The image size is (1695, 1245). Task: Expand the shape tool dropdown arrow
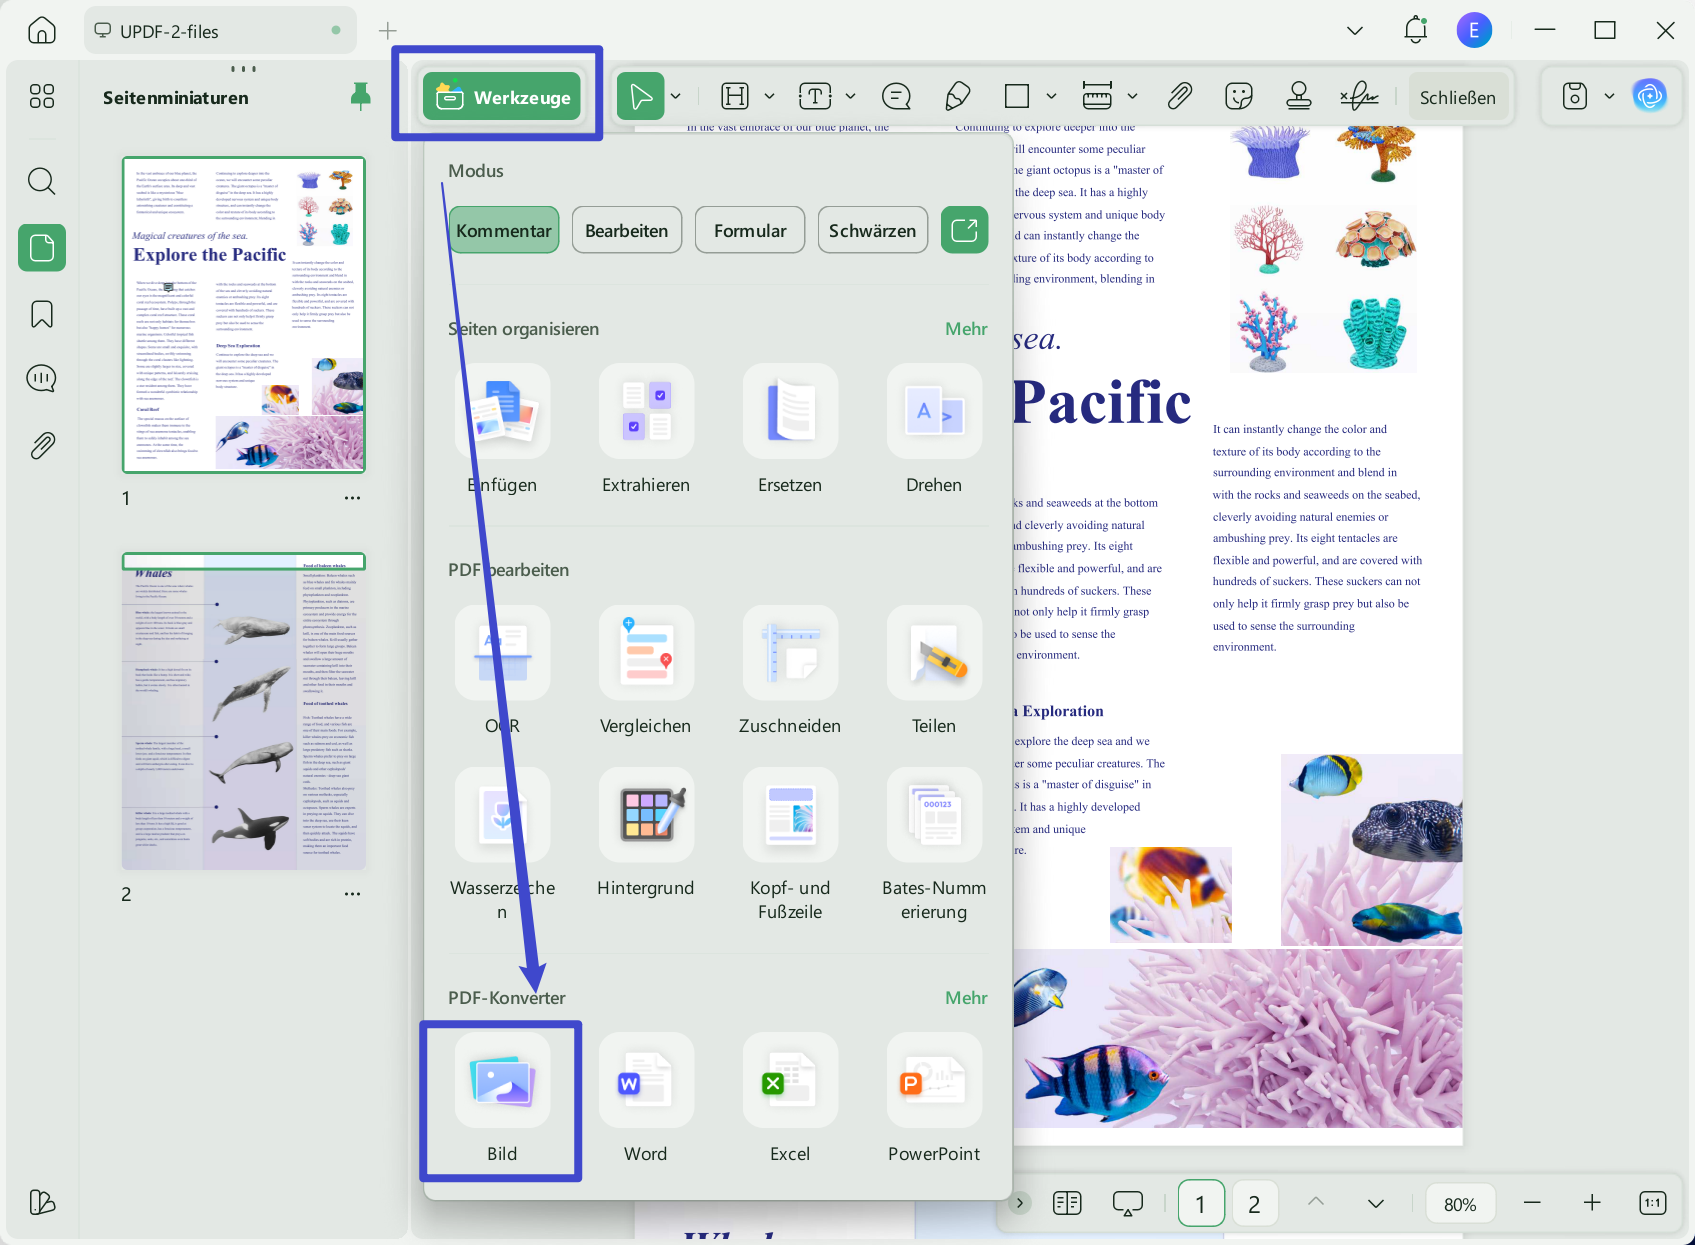pyautogui.click(x=1051, y=96)
